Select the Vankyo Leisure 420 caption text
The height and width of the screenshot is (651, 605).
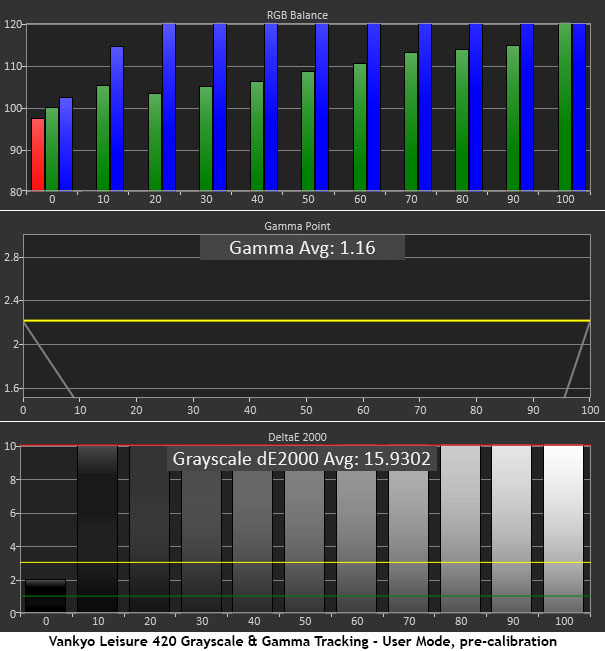tap(302, 640)
